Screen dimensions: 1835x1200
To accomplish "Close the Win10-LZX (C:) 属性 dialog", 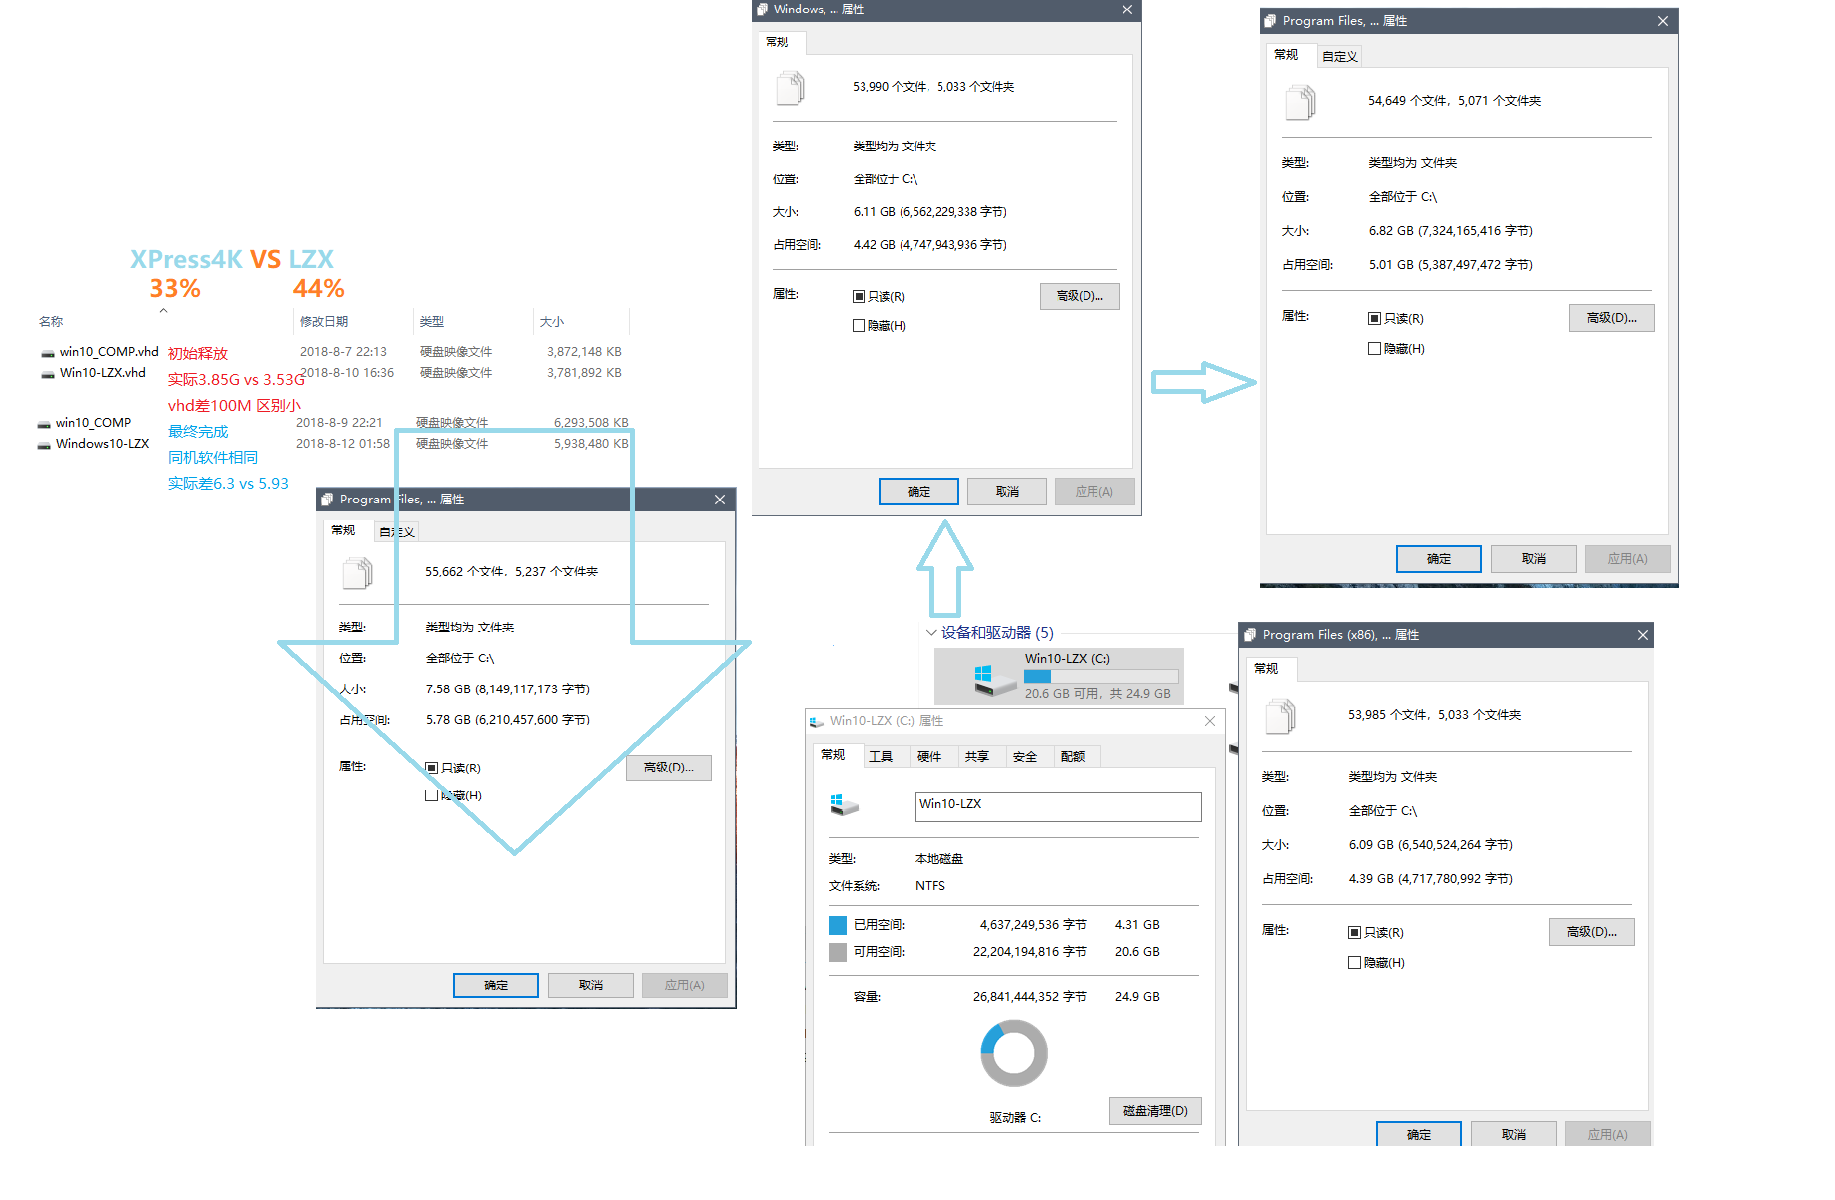I will click(1210, 721).
